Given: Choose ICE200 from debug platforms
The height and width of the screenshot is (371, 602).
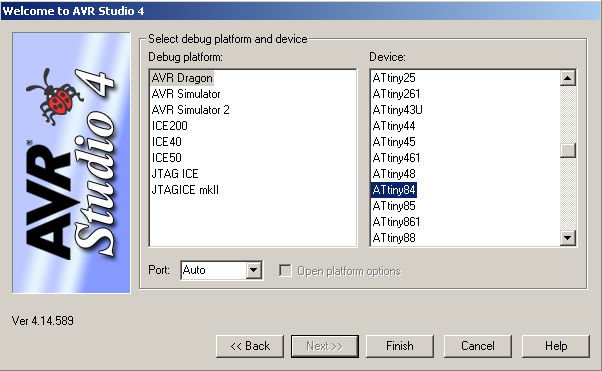Looking at the screenshot, I should click(169, 126).
